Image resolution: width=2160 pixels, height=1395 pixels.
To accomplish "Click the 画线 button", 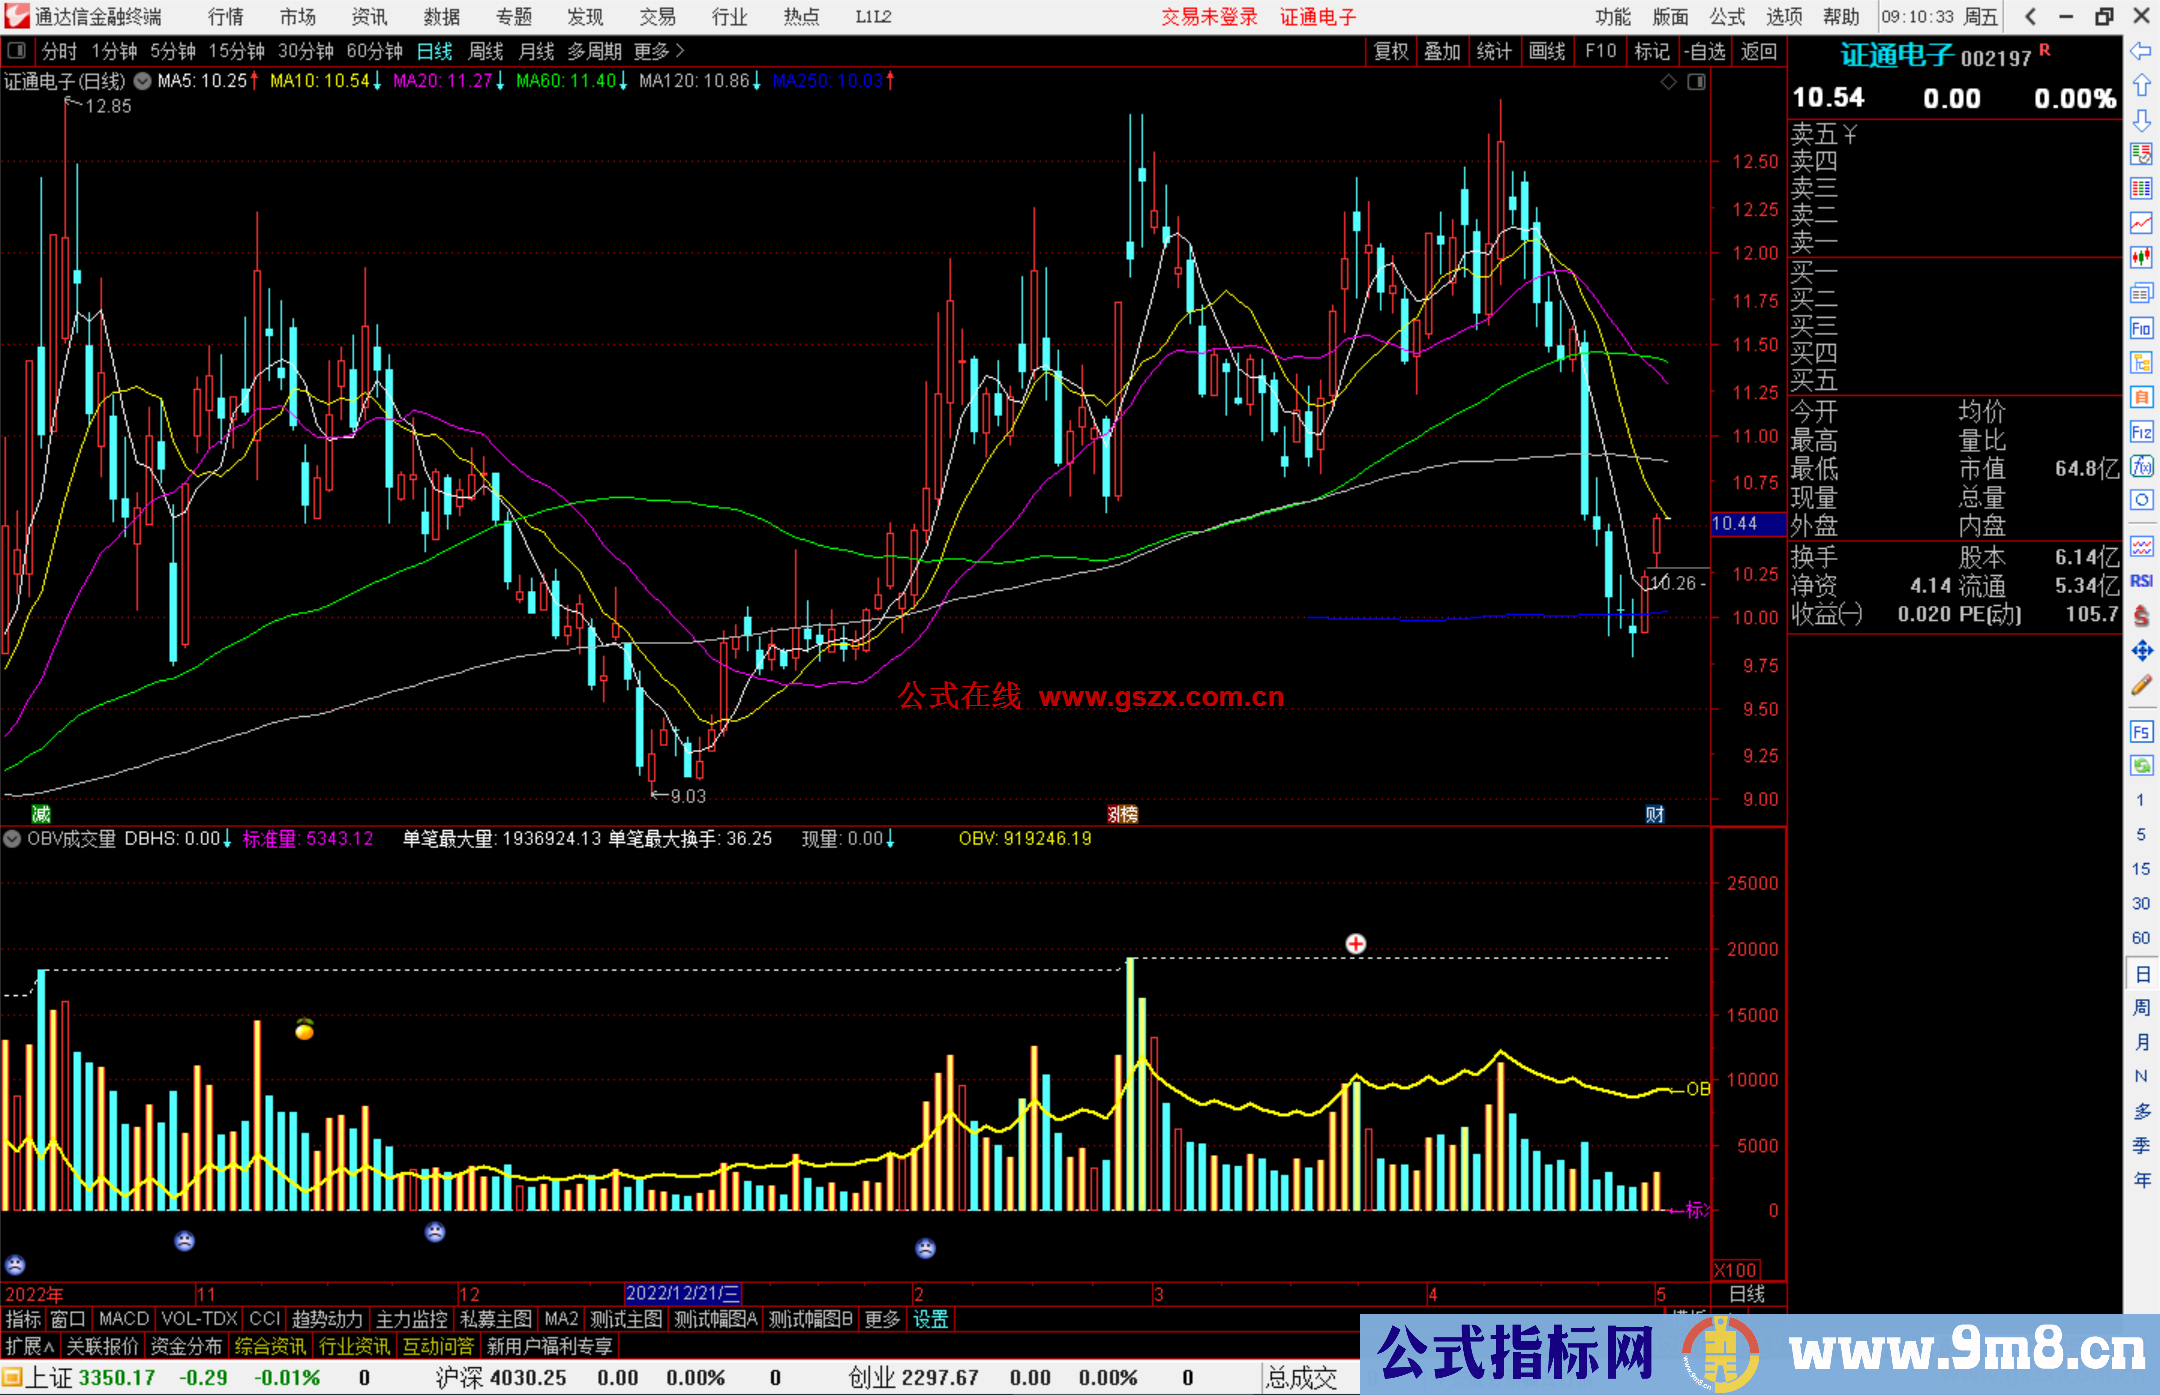I will click(1547, 51).
